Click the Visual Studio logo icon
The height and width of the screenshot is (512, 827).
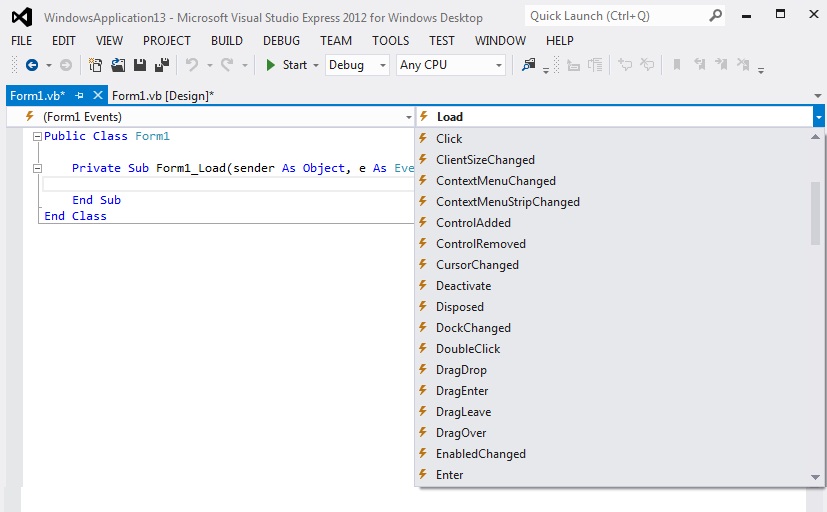pyautogui.click(x=22, y=17)
